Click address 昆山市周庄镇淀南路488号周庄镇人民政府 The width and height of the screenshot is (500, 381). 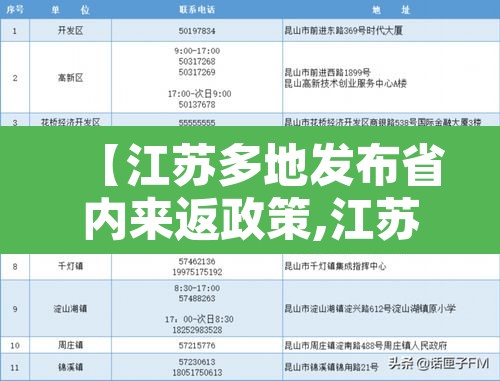tap(366, 345)
